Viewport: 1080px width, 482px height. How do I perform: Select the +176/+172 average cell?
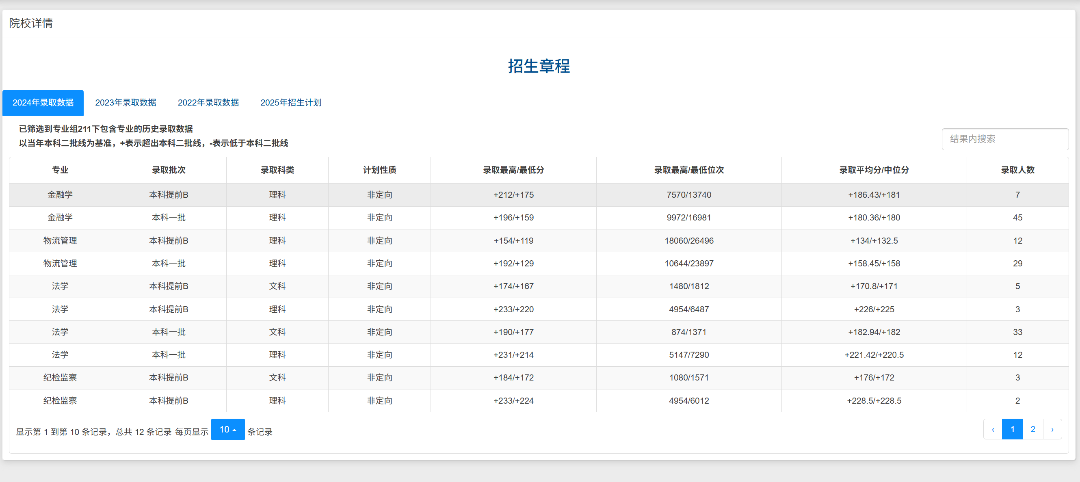pos(874,377)
